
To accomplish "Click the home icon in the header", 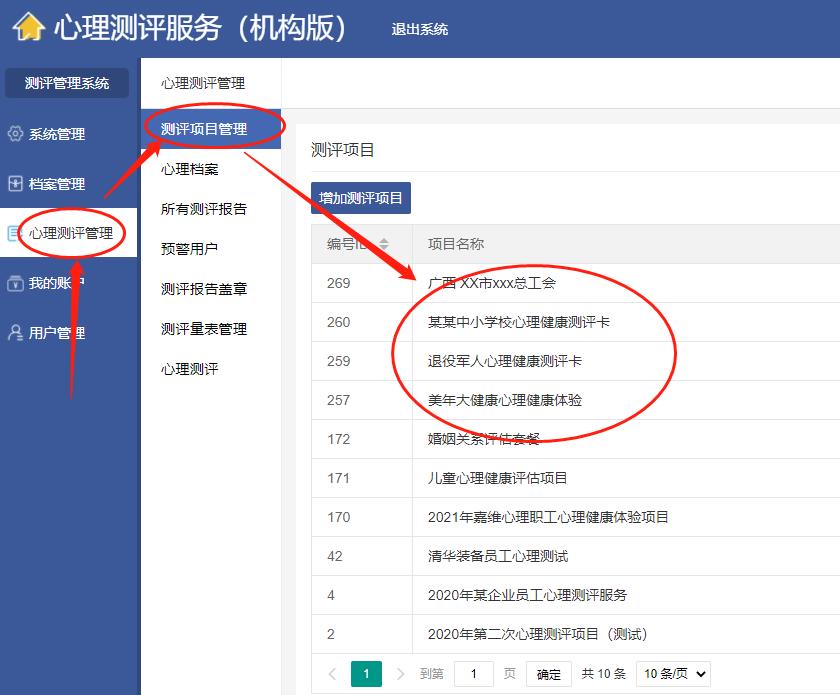I will (29, 27).
